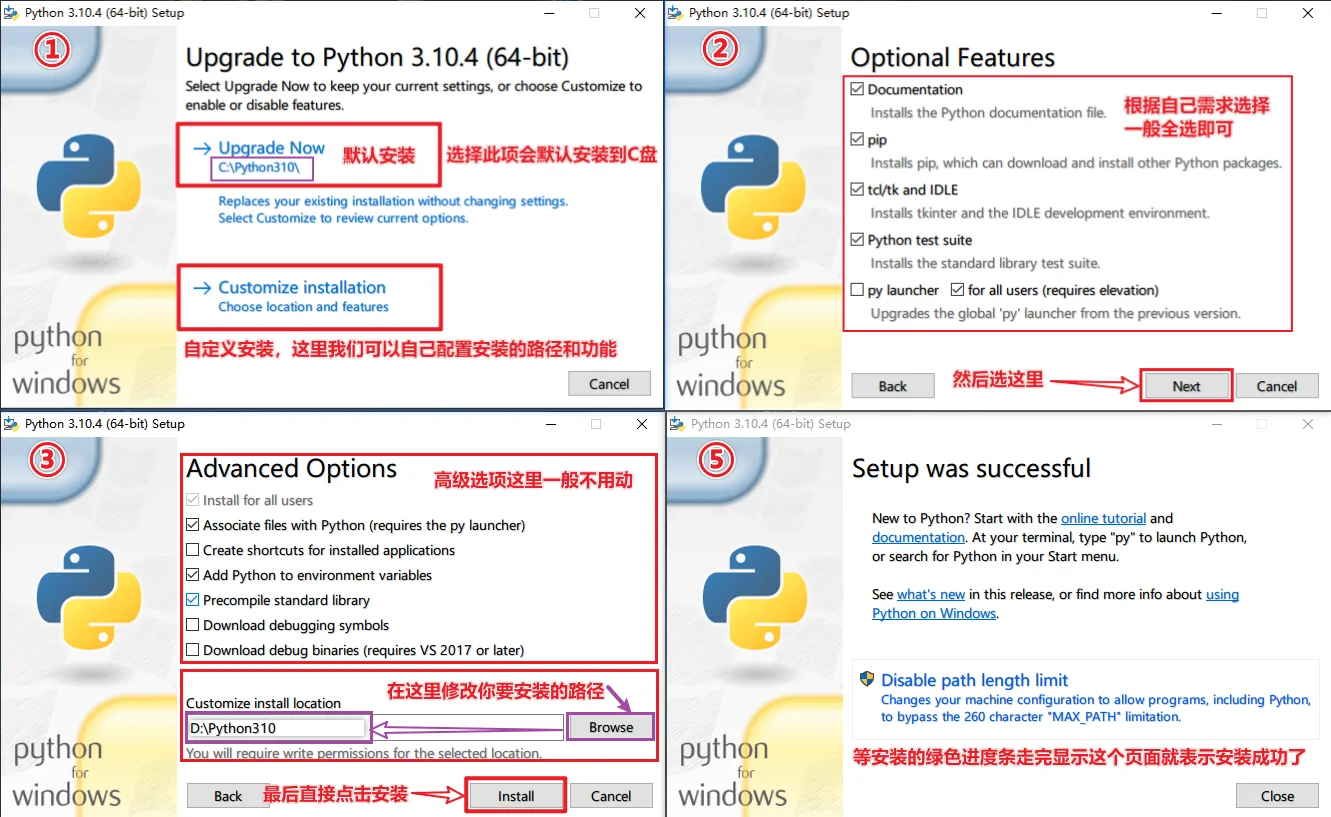Enable Download debugging symbols checkbox
The height and width of the screenshot is (817, 1331).
pos(193,625)
